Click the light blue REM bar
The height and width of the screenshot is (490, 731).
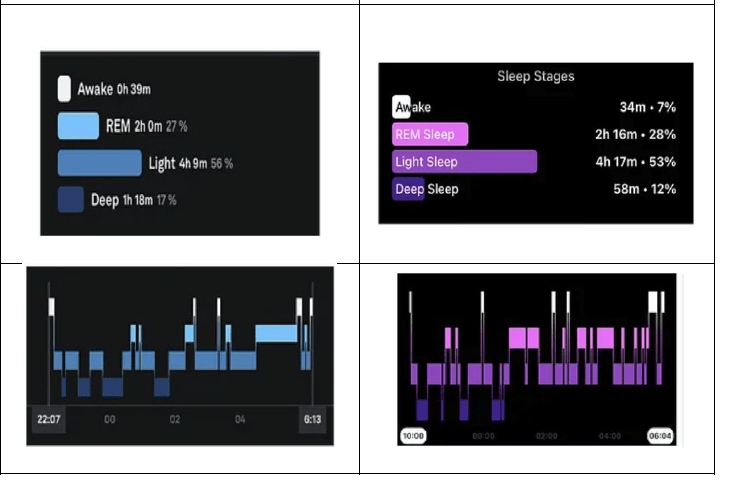(x=78, y=126)
